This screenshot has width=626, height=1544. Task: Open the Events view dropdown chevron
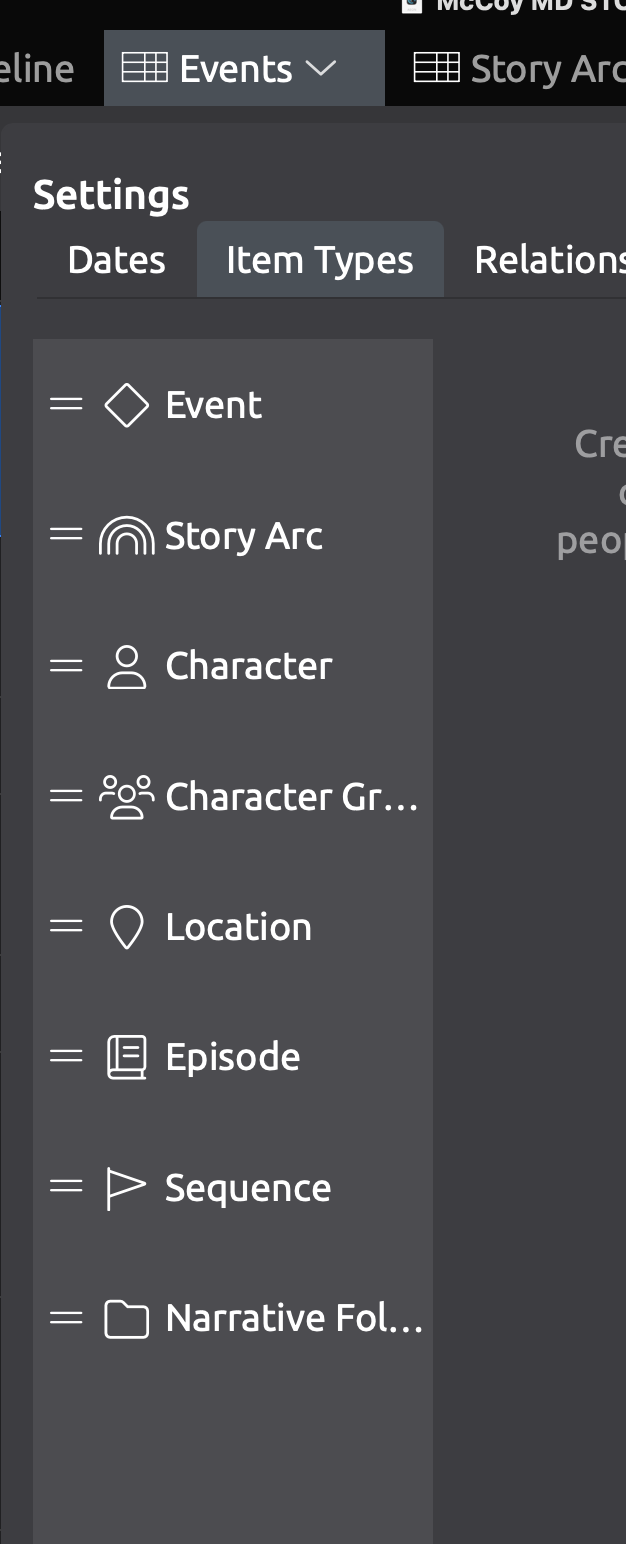[320, 69]
